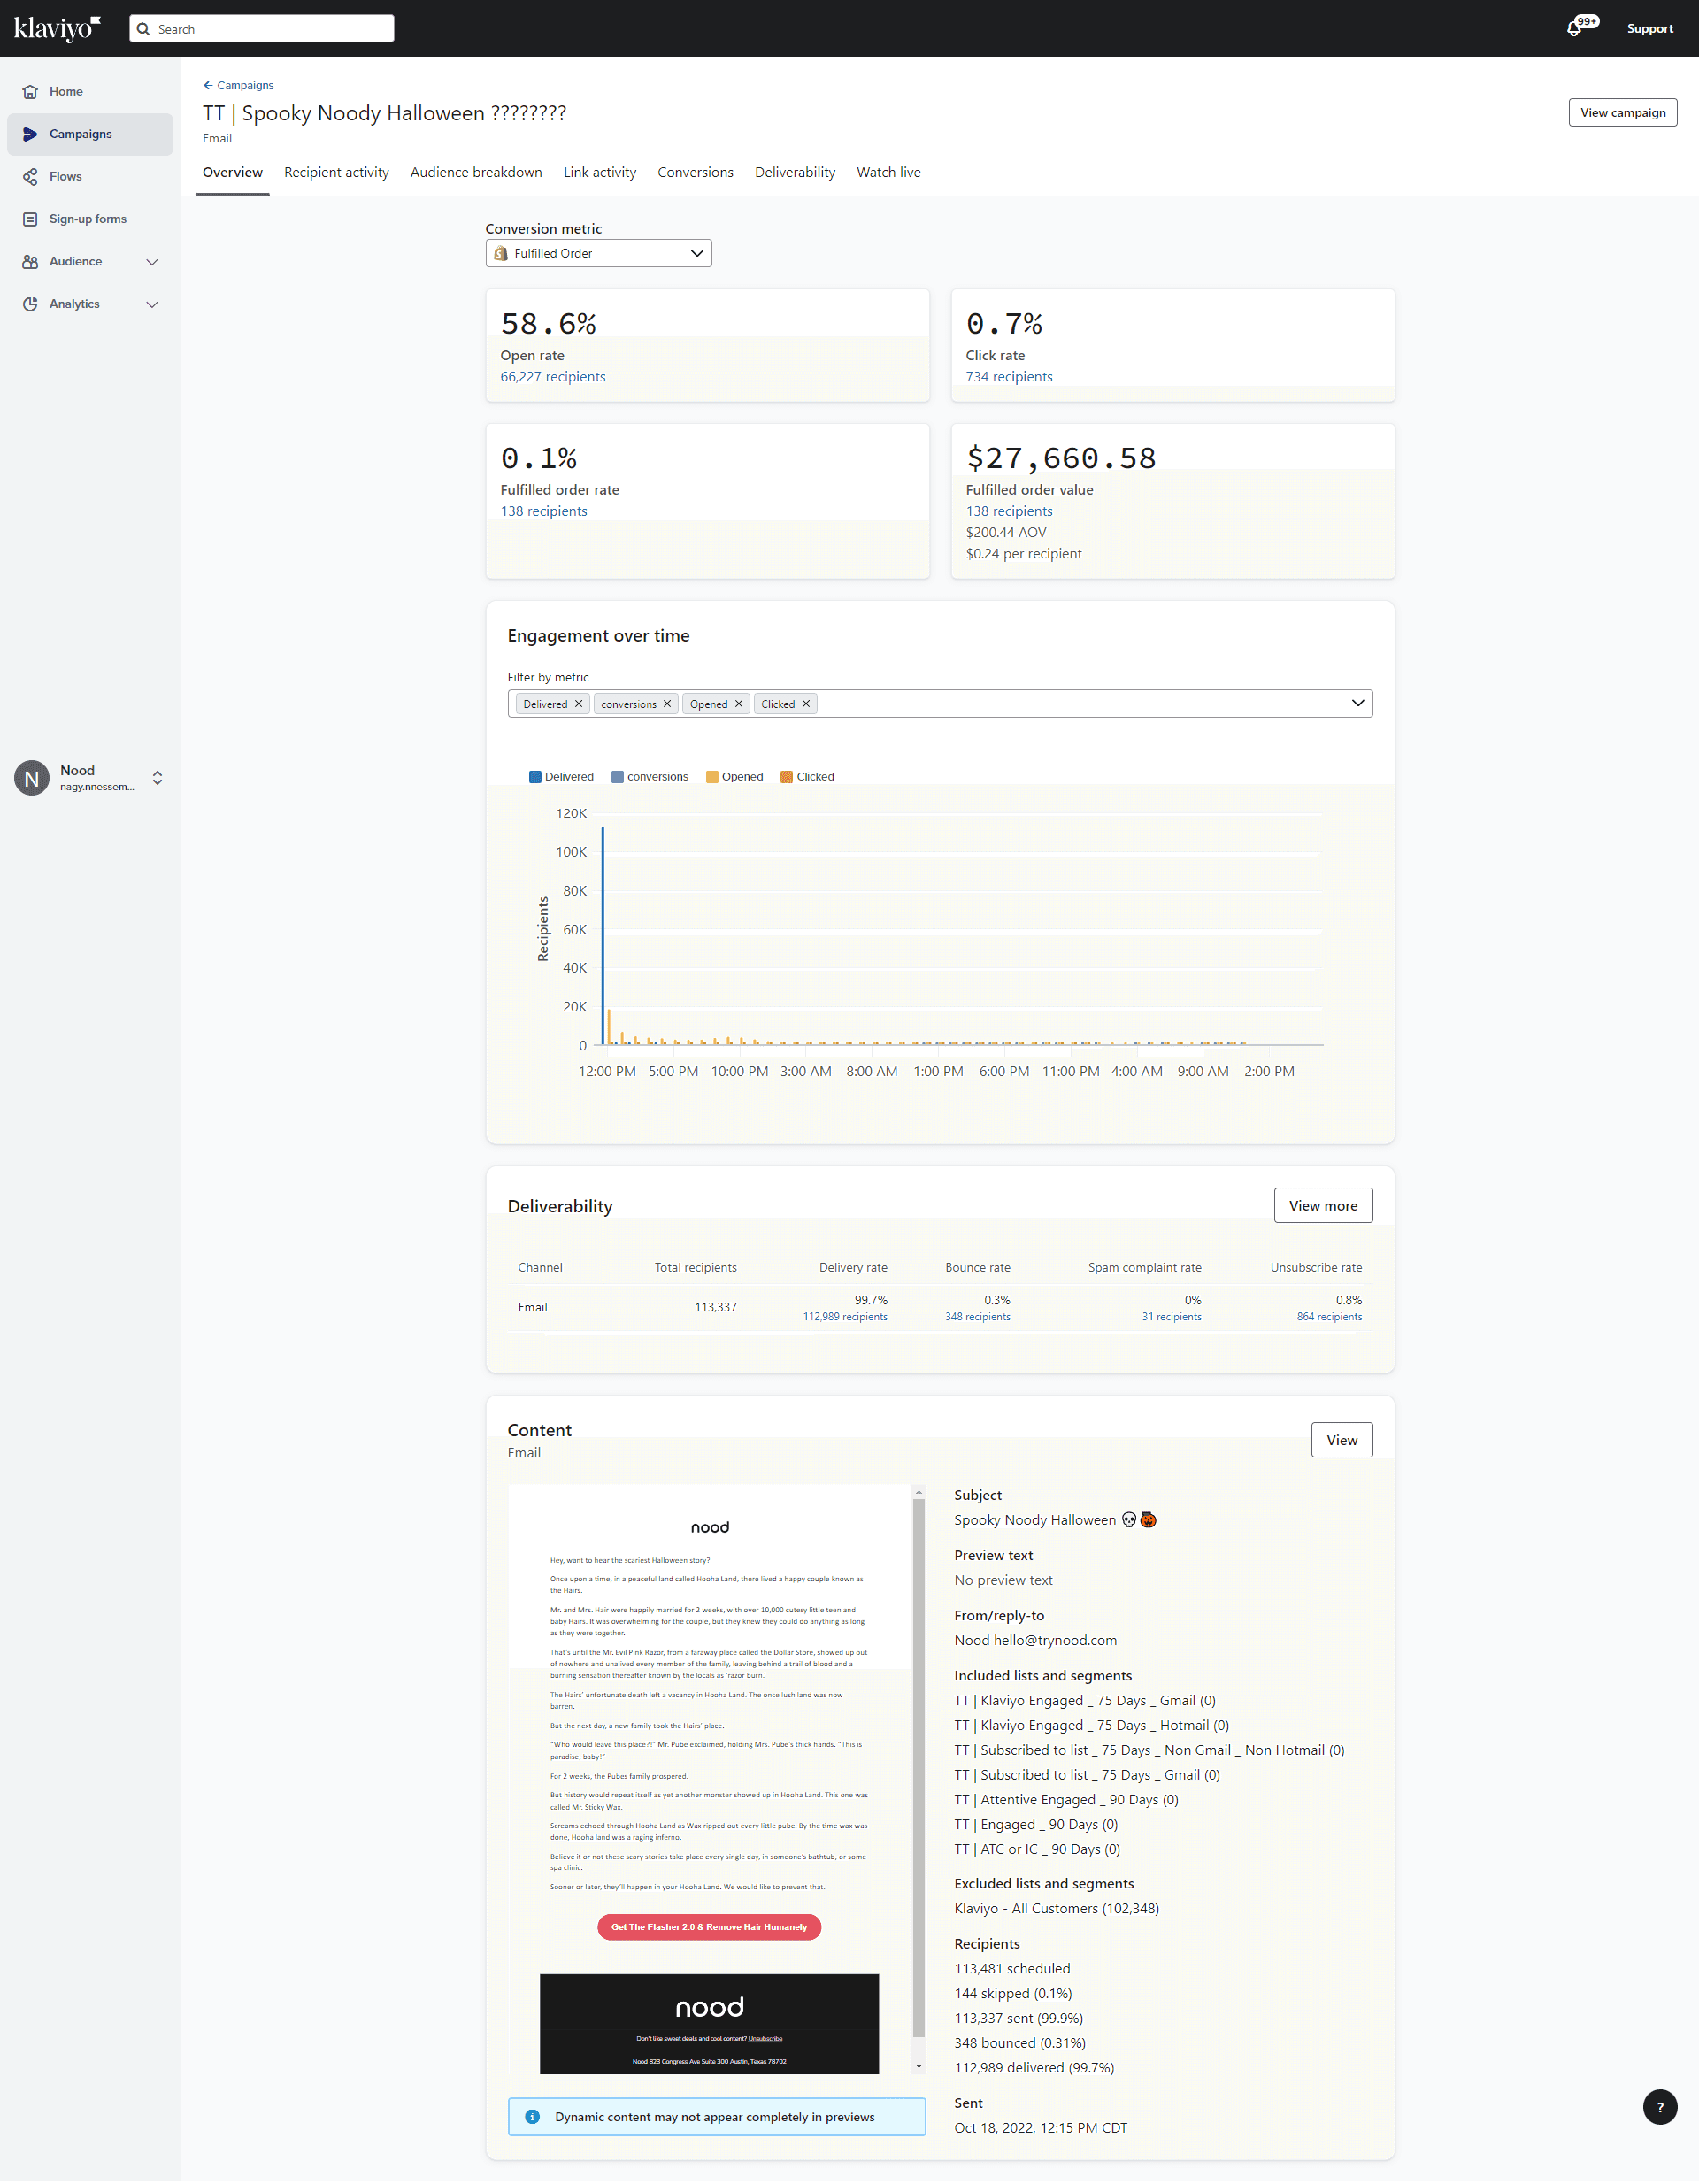
Task: Remove the Delivered metric chip
Action: click(578, 704)
